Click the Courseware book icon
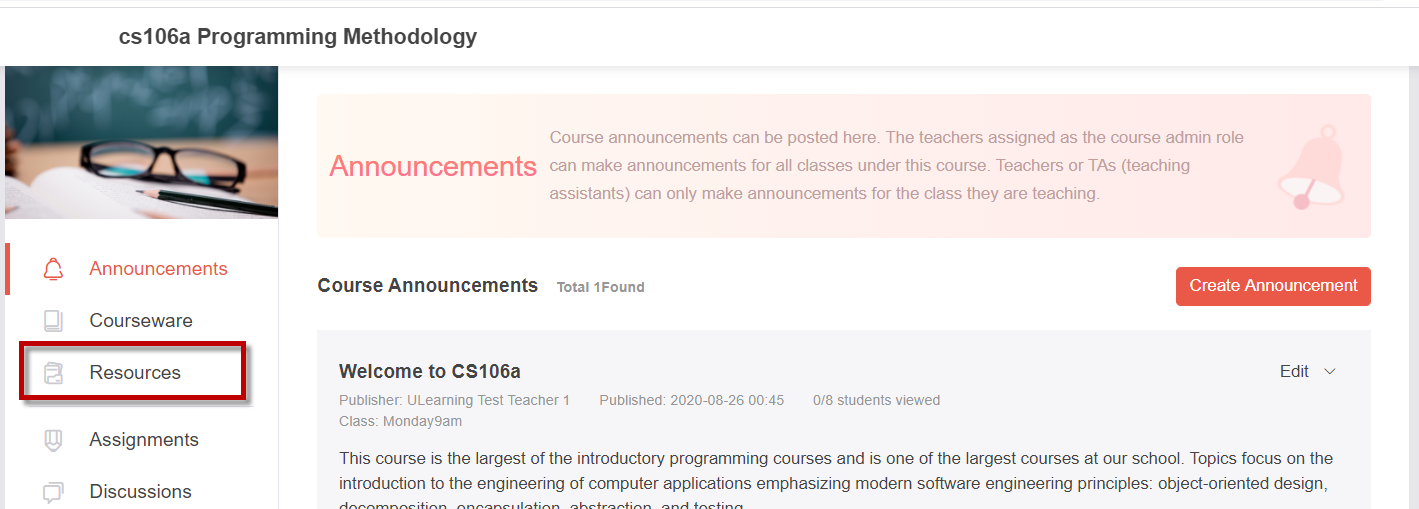The width and height of the screenshot is (1419, 509). click(x=53, y=321)
